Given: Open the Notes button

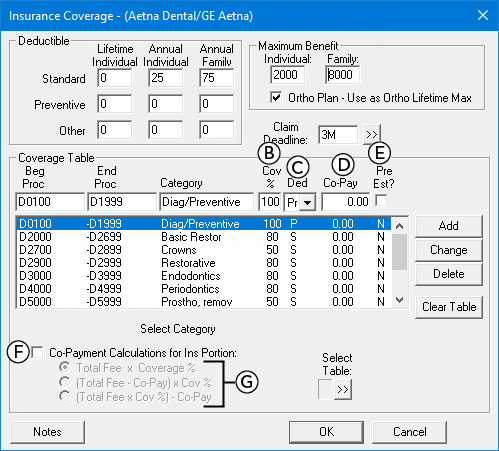Looking at the screenshot, I should tap(47, 432).
